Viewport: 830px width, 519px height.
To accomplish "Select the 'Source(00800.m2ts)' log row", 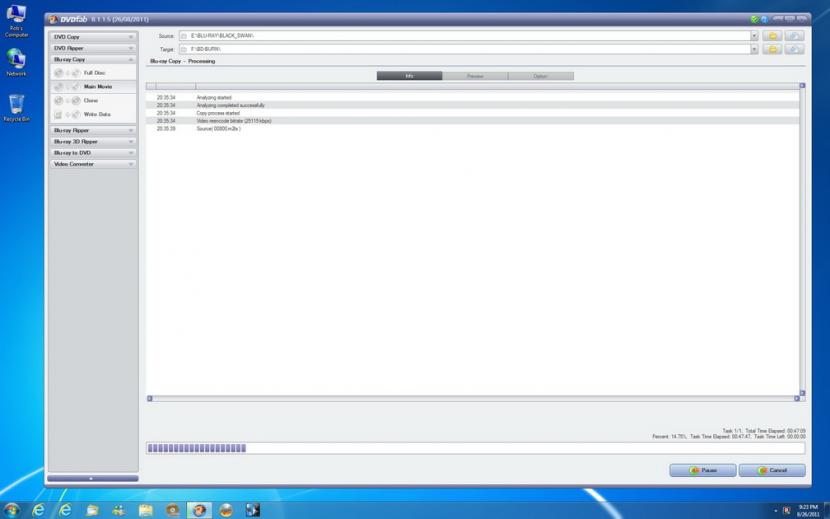I will (x=472, y=129).
